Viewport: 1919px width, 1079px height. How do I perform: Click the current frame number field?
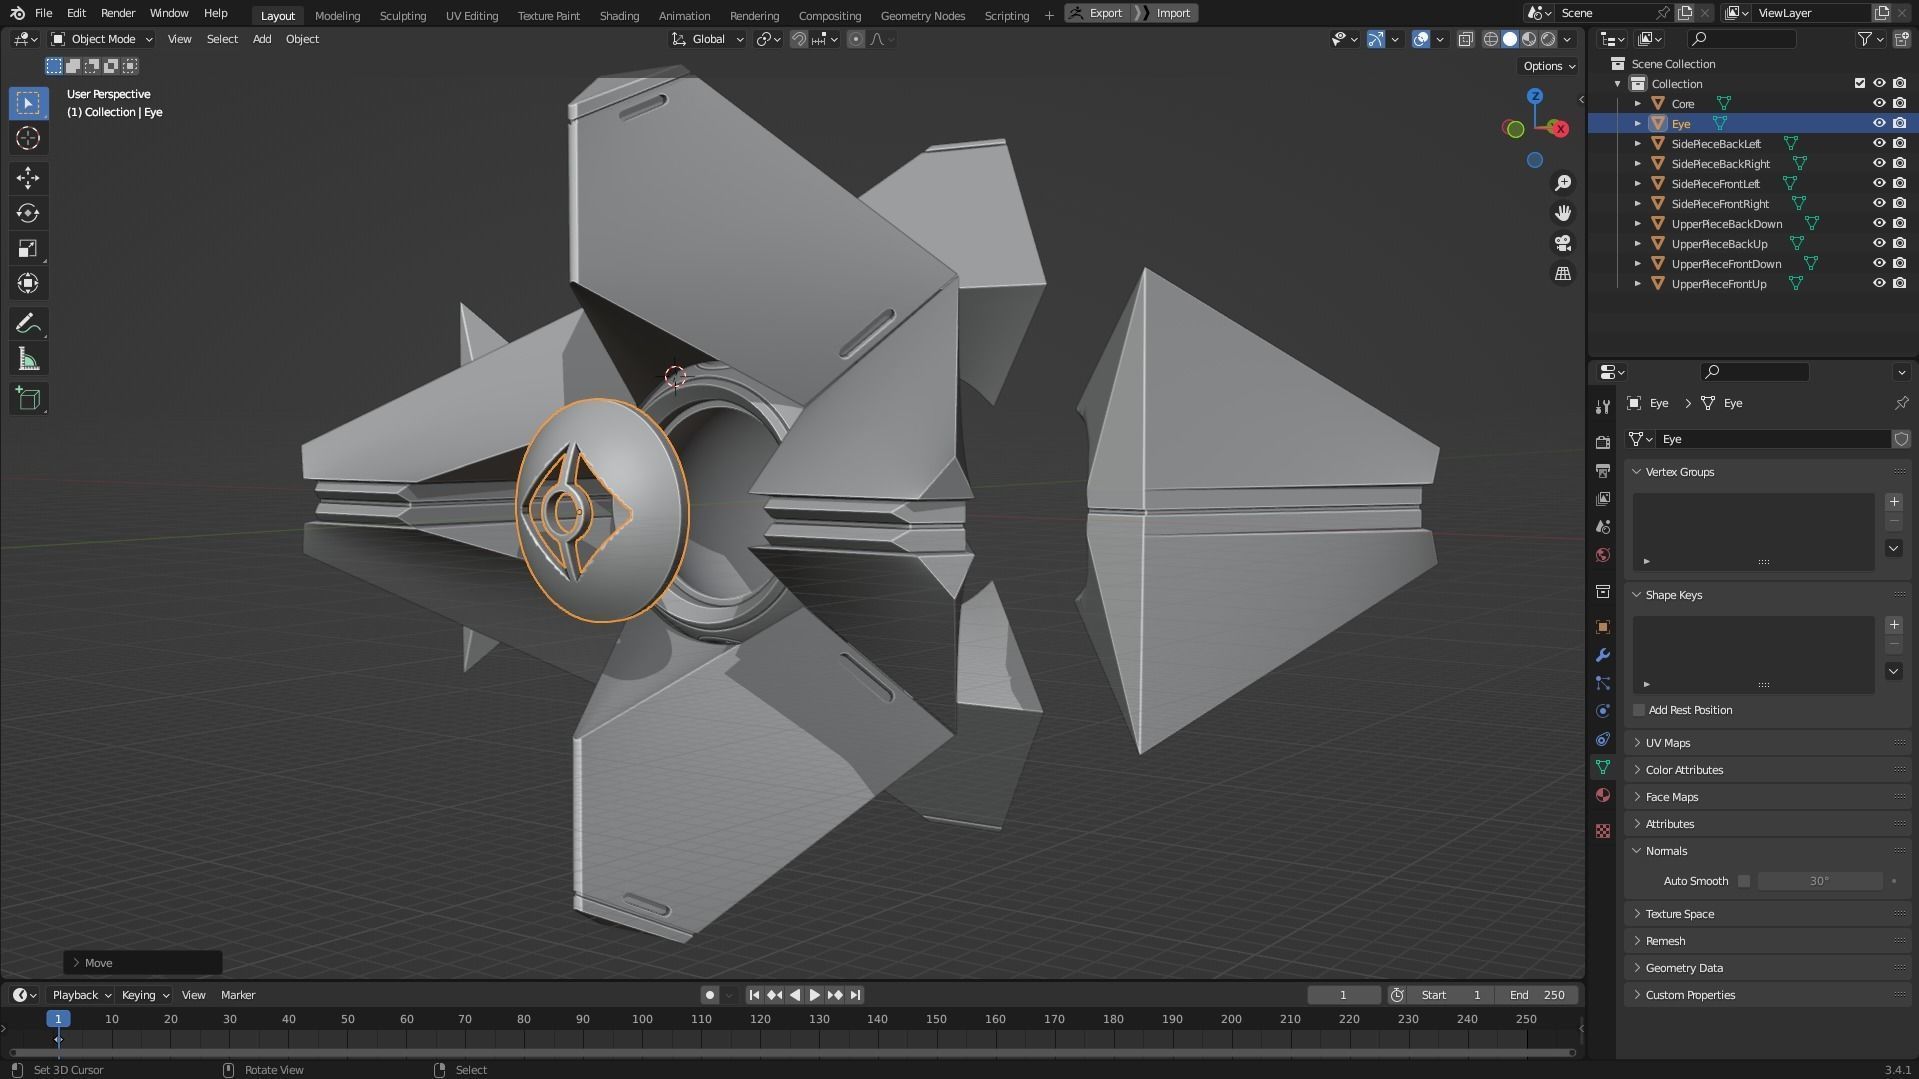(x=1344, y=995)
